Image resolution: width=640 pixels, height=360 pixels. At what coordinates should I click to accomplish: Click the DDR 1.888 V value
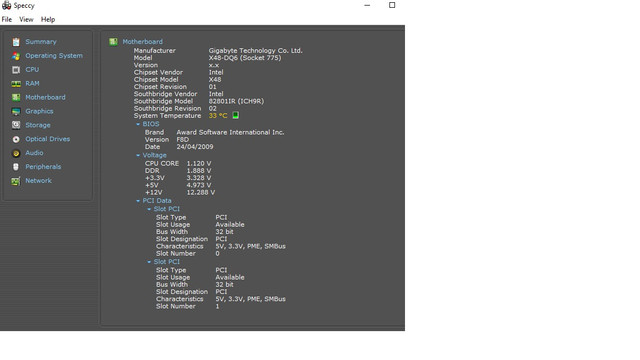click(x=199, y=171)
